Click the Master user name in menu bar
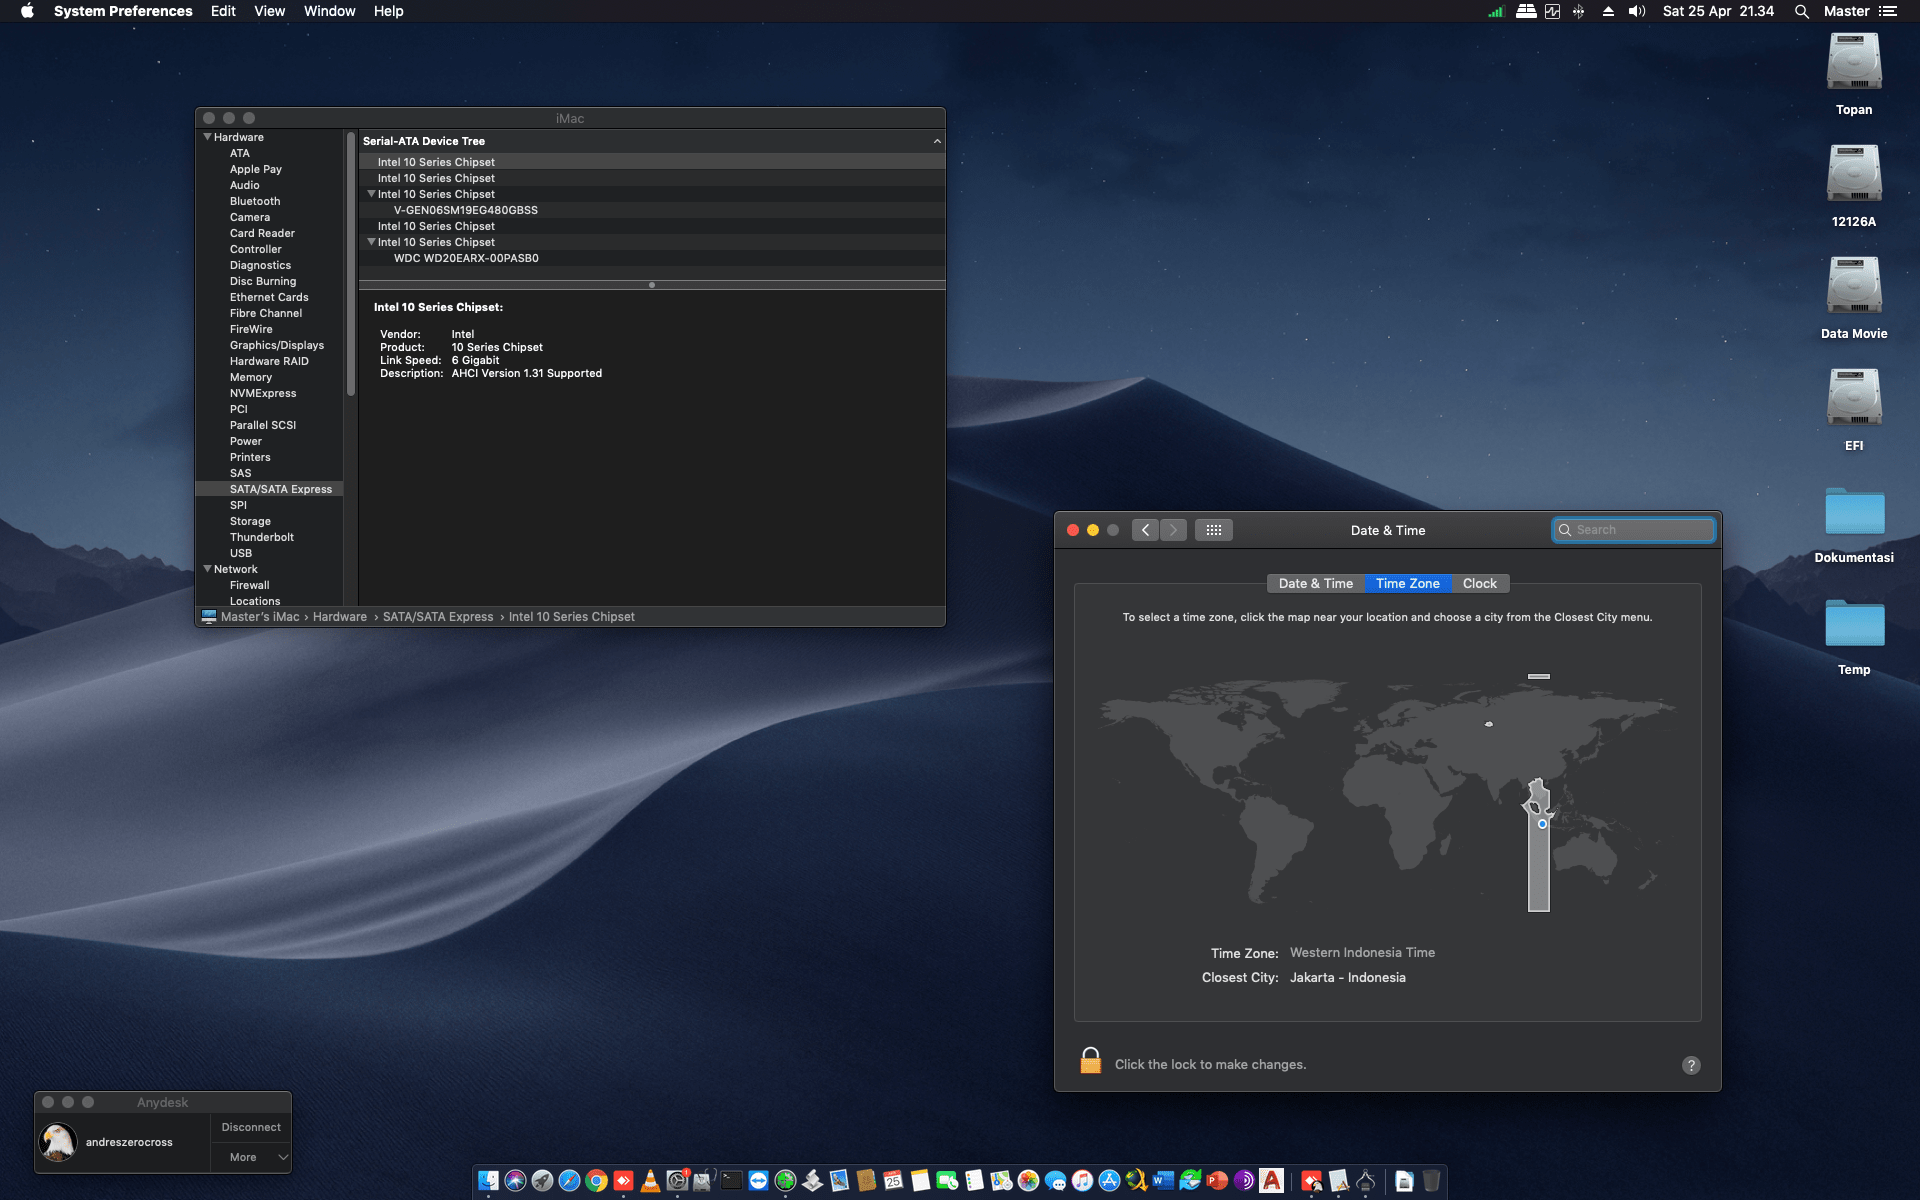1920x1200 pixels. pos(1846,11)
